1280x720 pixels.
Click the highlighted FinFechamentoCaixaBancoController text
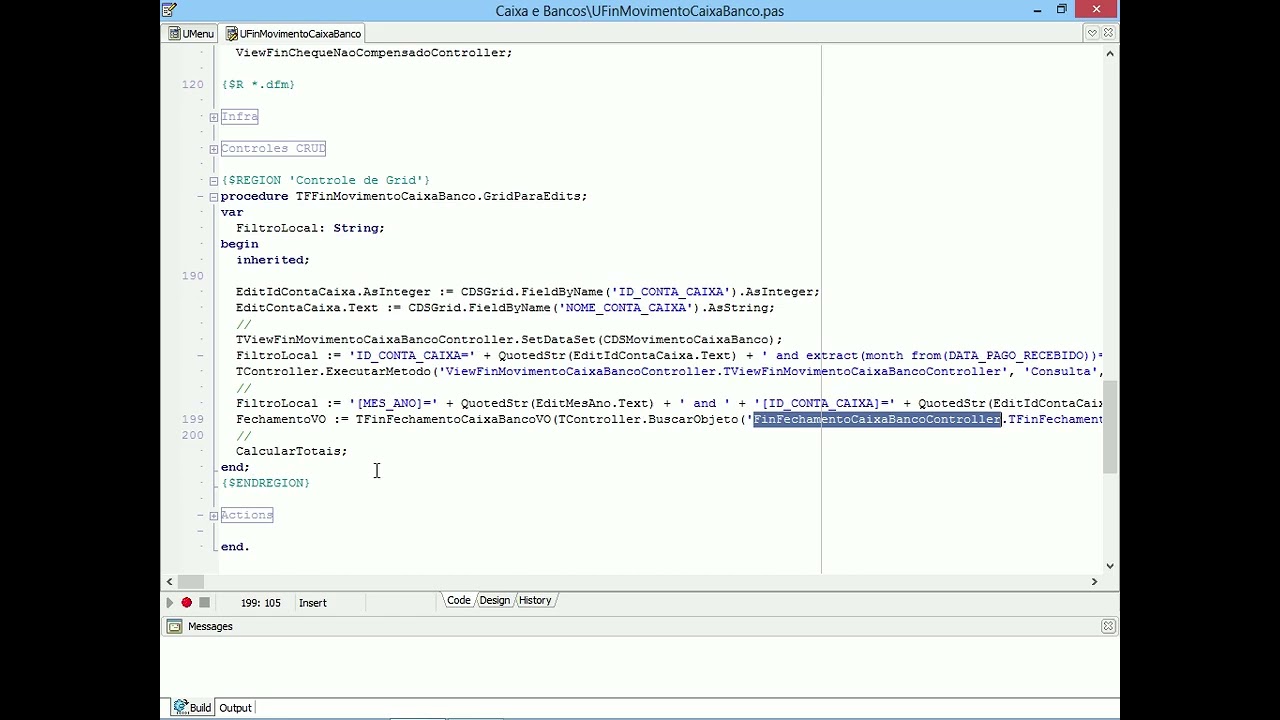click(x=877, y=419)
